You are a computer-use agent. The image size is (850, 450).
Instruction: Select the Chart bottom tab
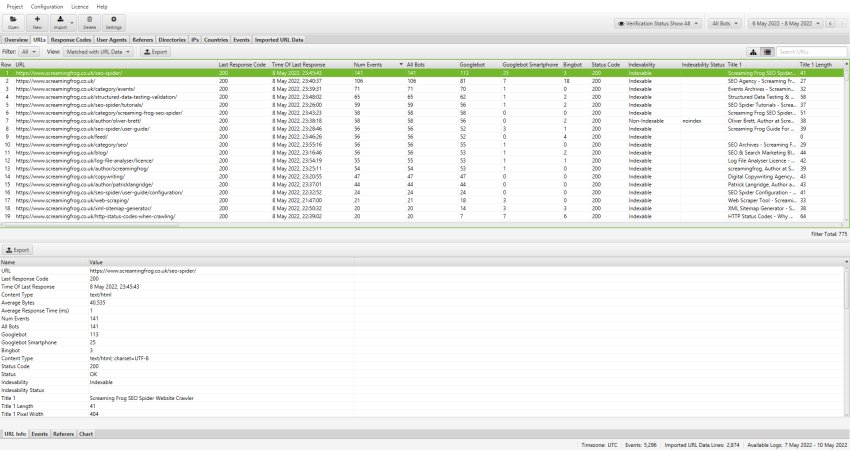(86, 434)
